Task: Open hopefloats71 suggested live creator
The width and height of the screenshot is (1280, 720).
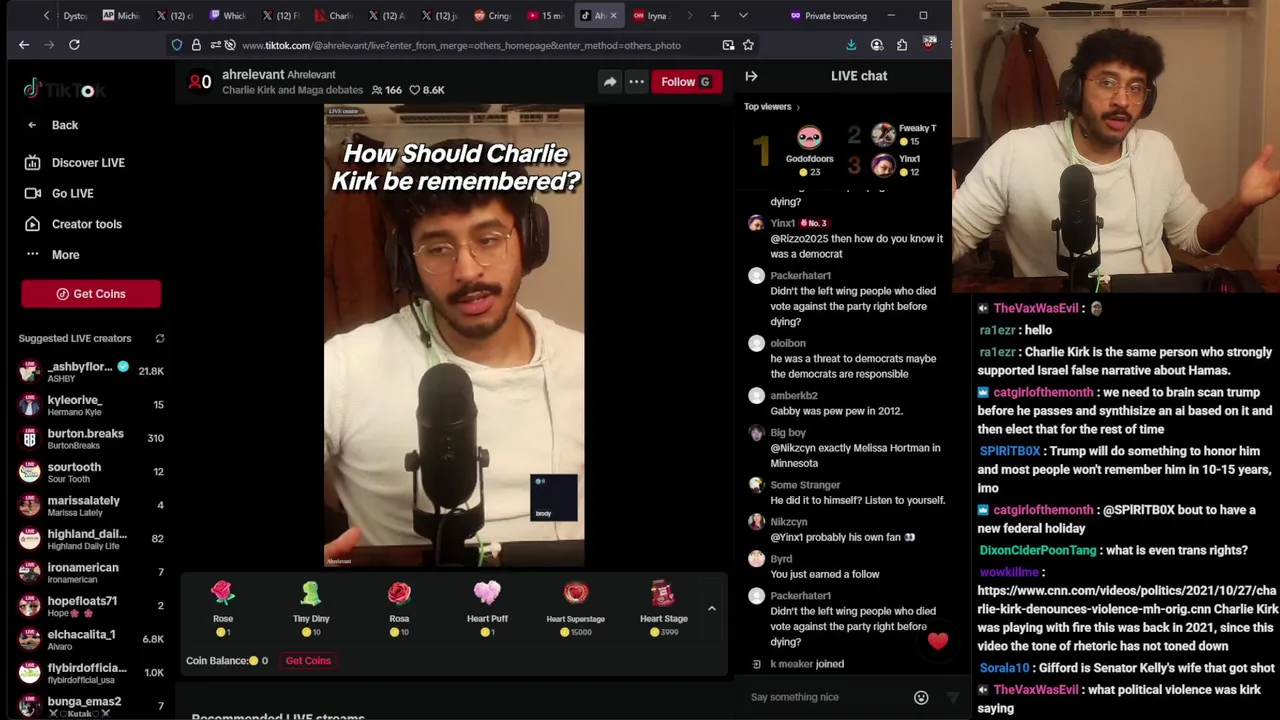Action: (90, 606)
